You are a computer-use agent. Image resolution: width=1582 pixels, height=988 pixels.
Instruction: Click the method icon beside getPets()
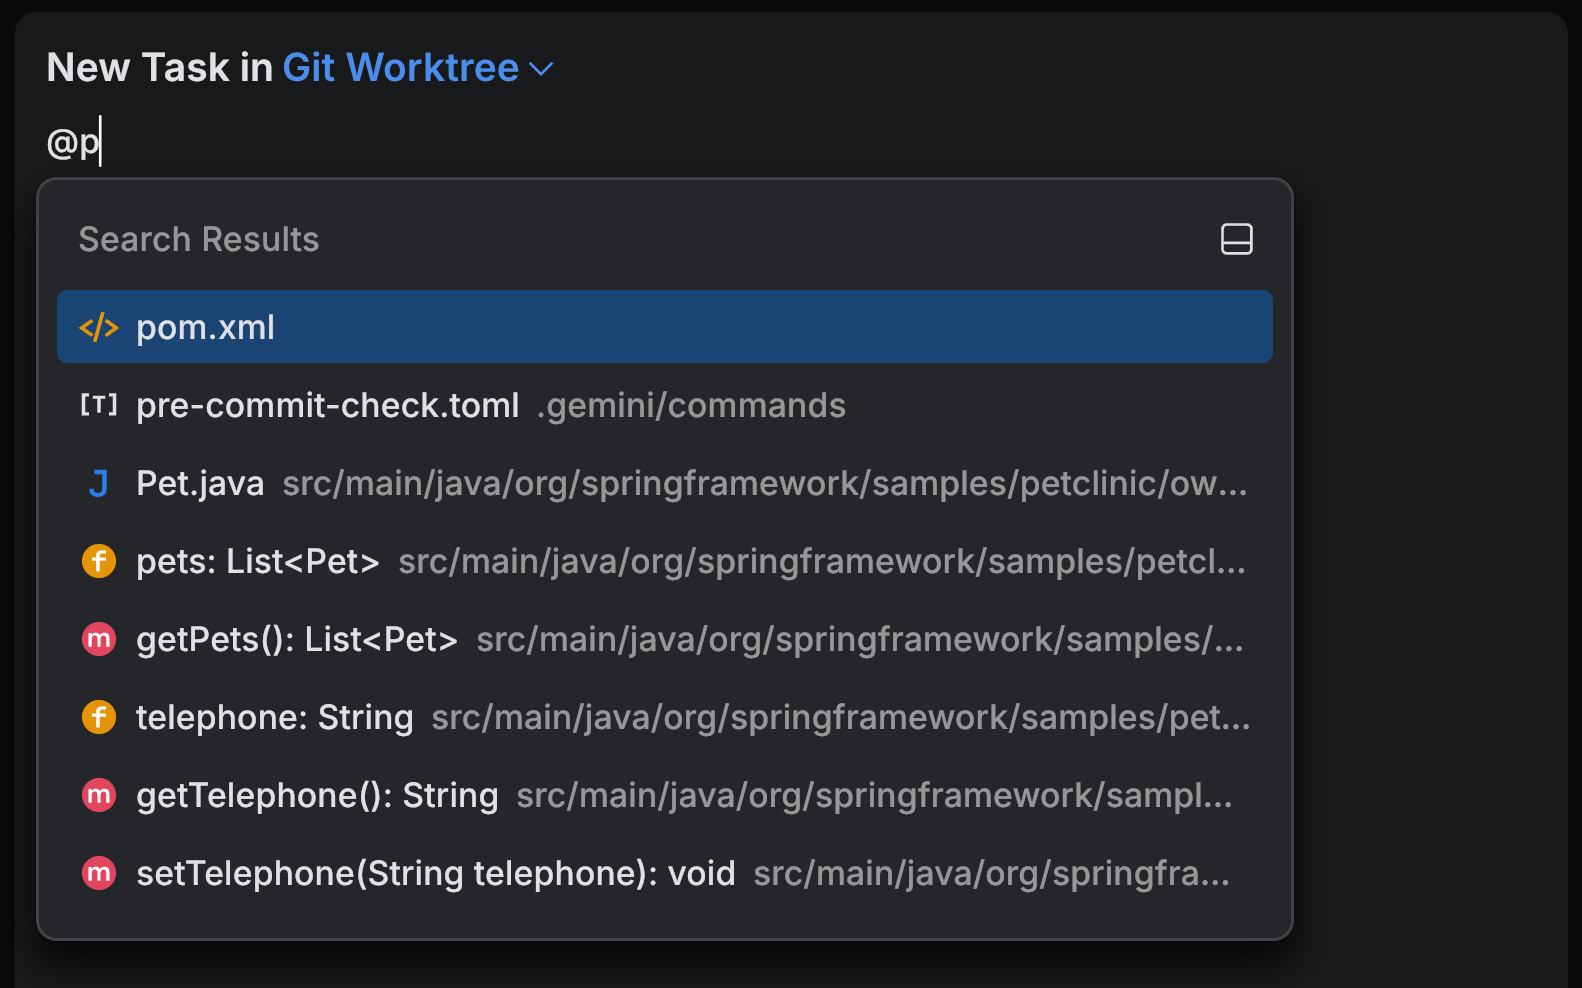(99, 639)
